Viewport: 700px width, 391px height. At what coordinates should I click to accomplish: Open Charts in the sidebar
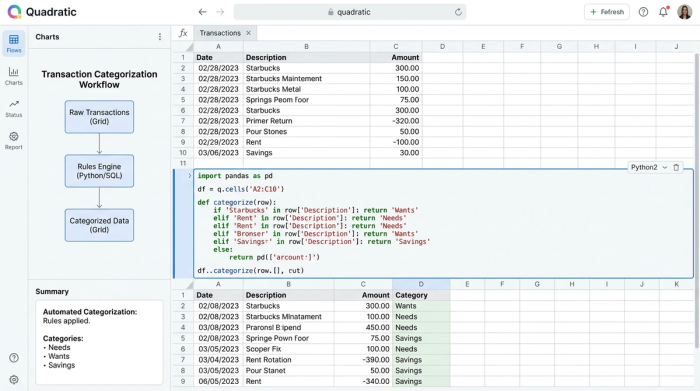pos(14,76)
